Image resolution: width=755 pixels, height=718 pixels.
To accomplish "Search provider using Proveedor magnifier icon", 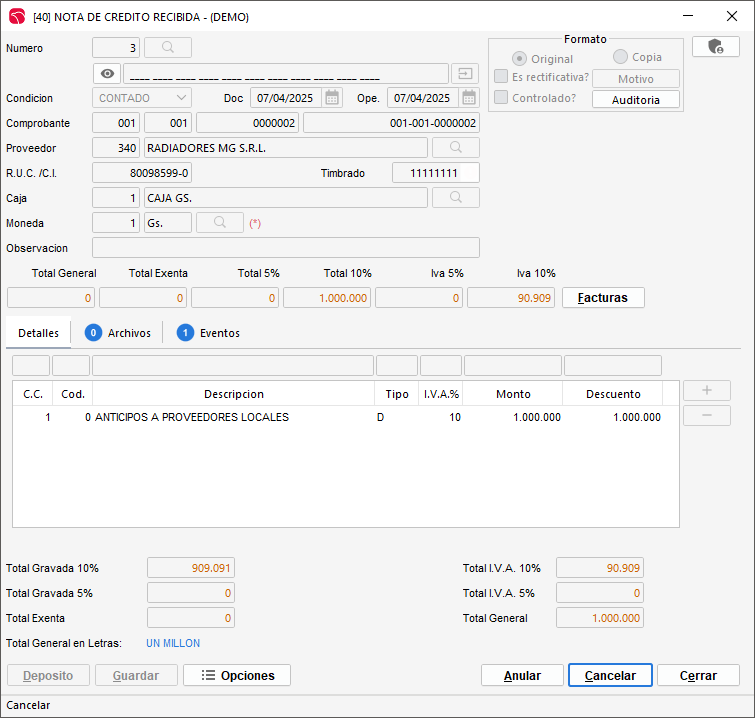I will [455, 148].
